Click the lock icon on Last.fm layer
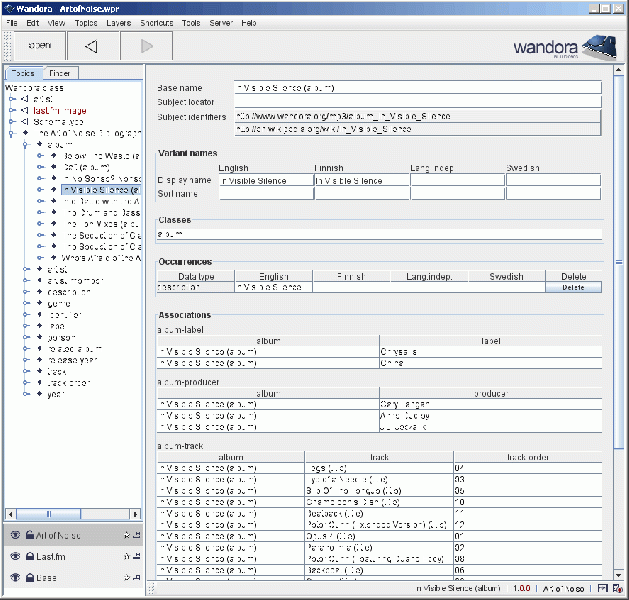Image resolution: width=629 pixels, height=600 pixels. [30, 557]
